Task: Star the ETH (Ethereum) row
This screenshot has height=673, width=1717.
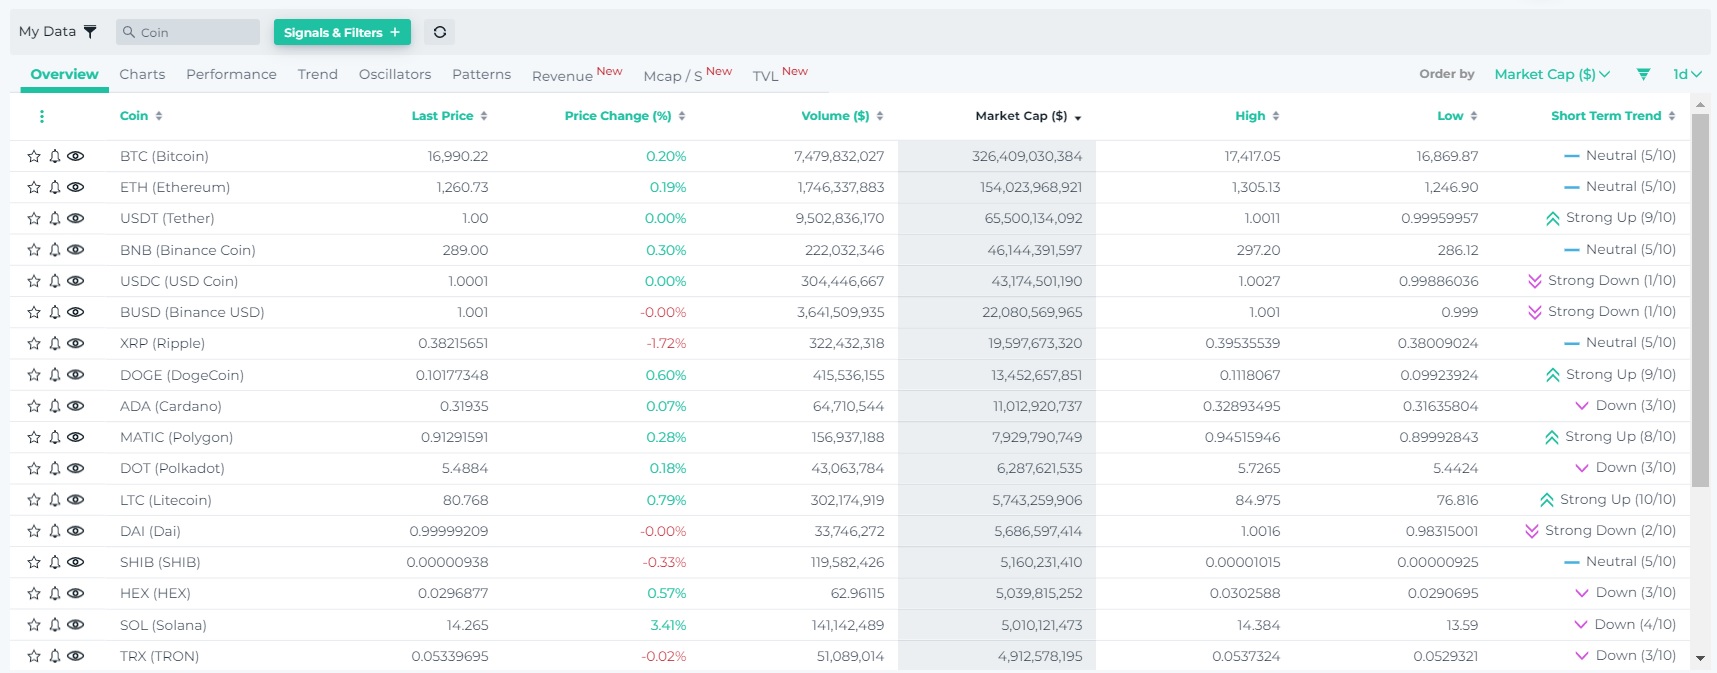Action: [x=34, y=187]
